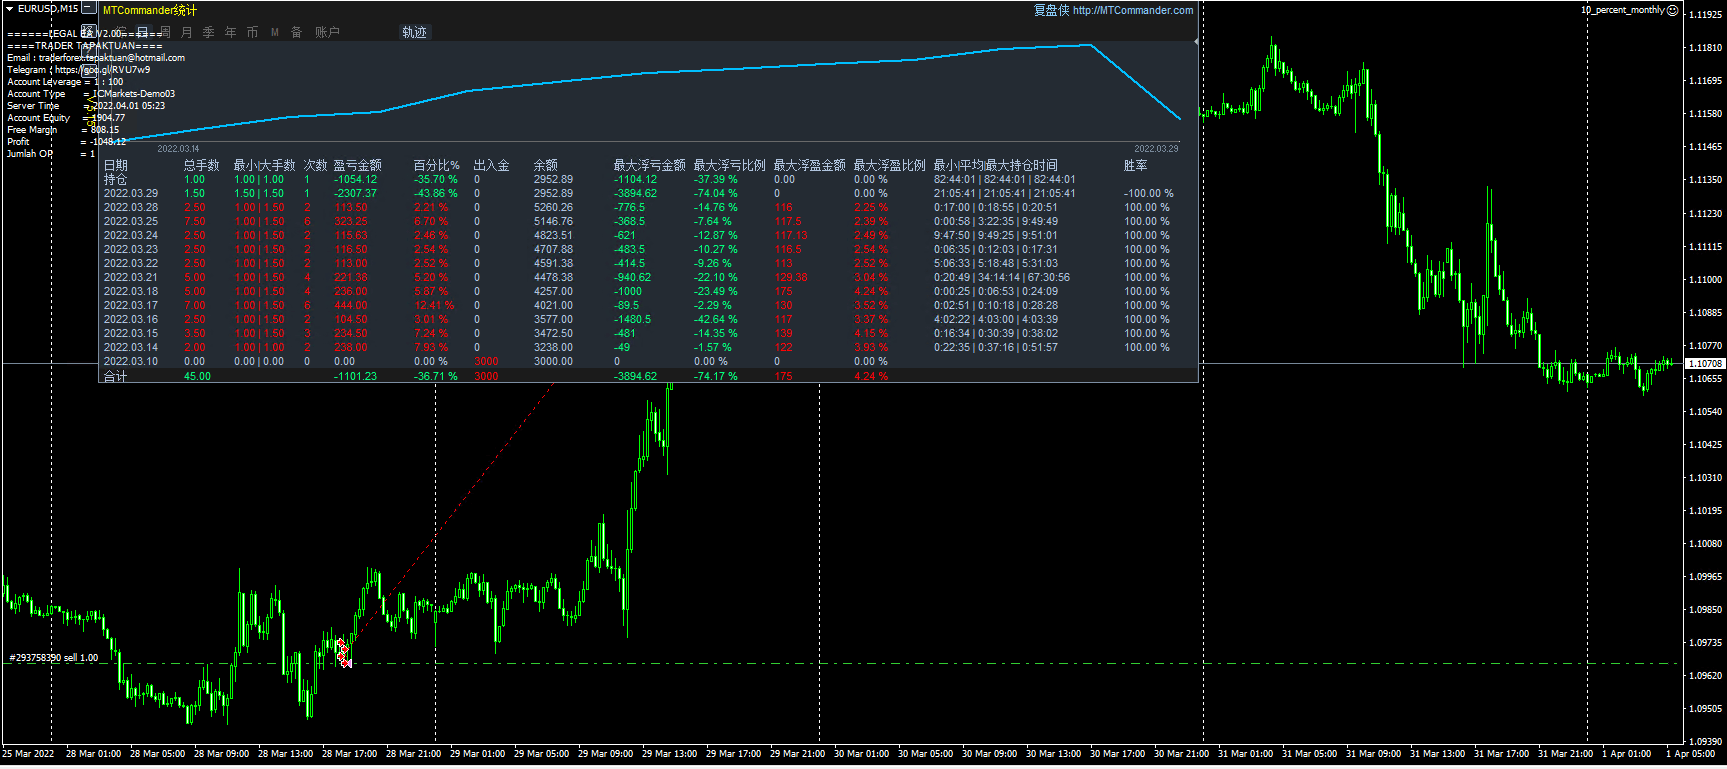Select the 综 summary tab

(121, 32)
